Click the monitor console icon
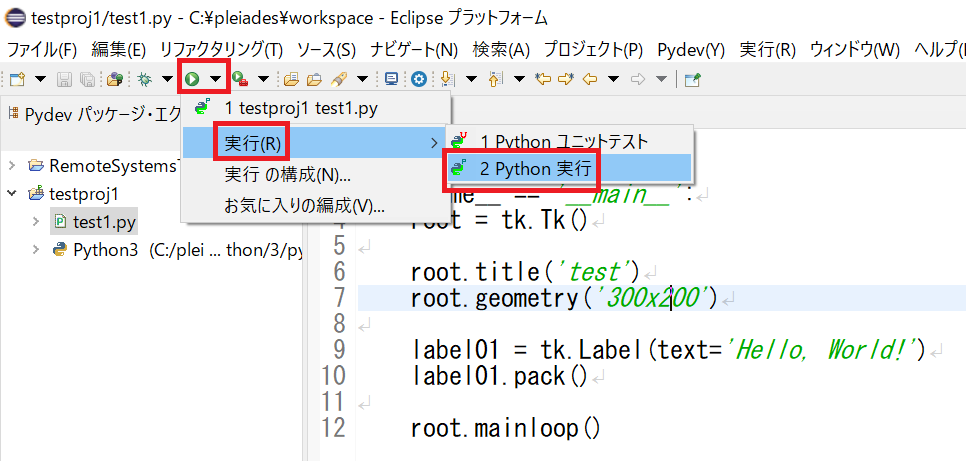The width and height of the screenshot is (966, 461). [x=391, y=79]
